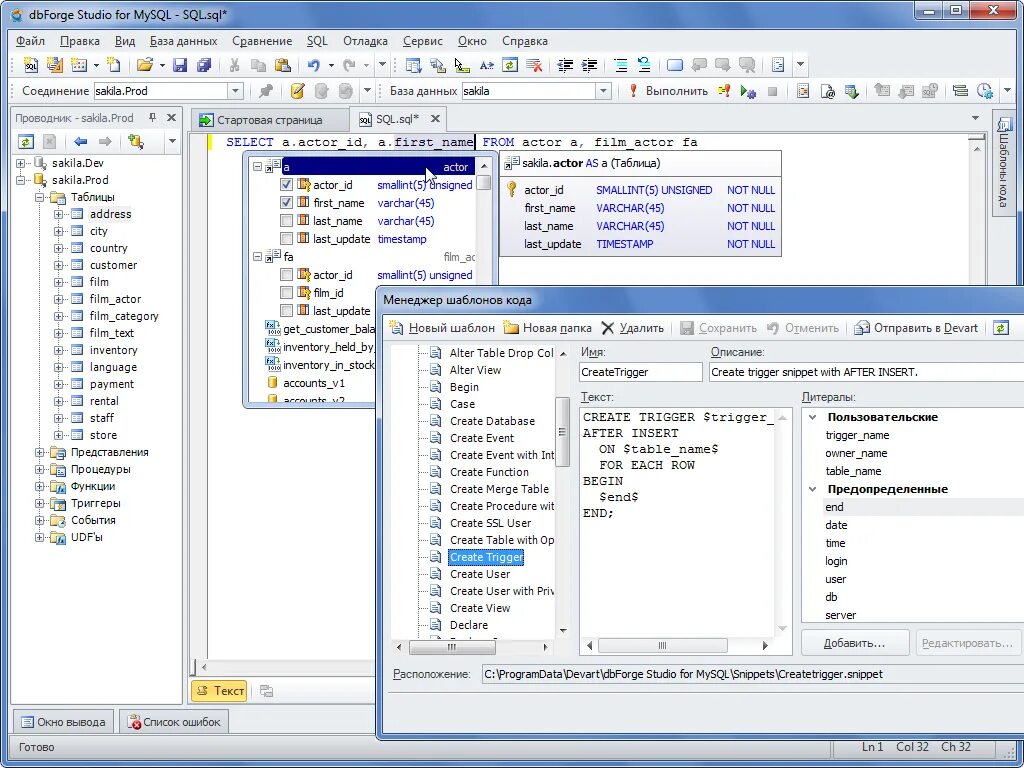
Task: Click the New SQL document icon
Action: click(x=31, y=65)
